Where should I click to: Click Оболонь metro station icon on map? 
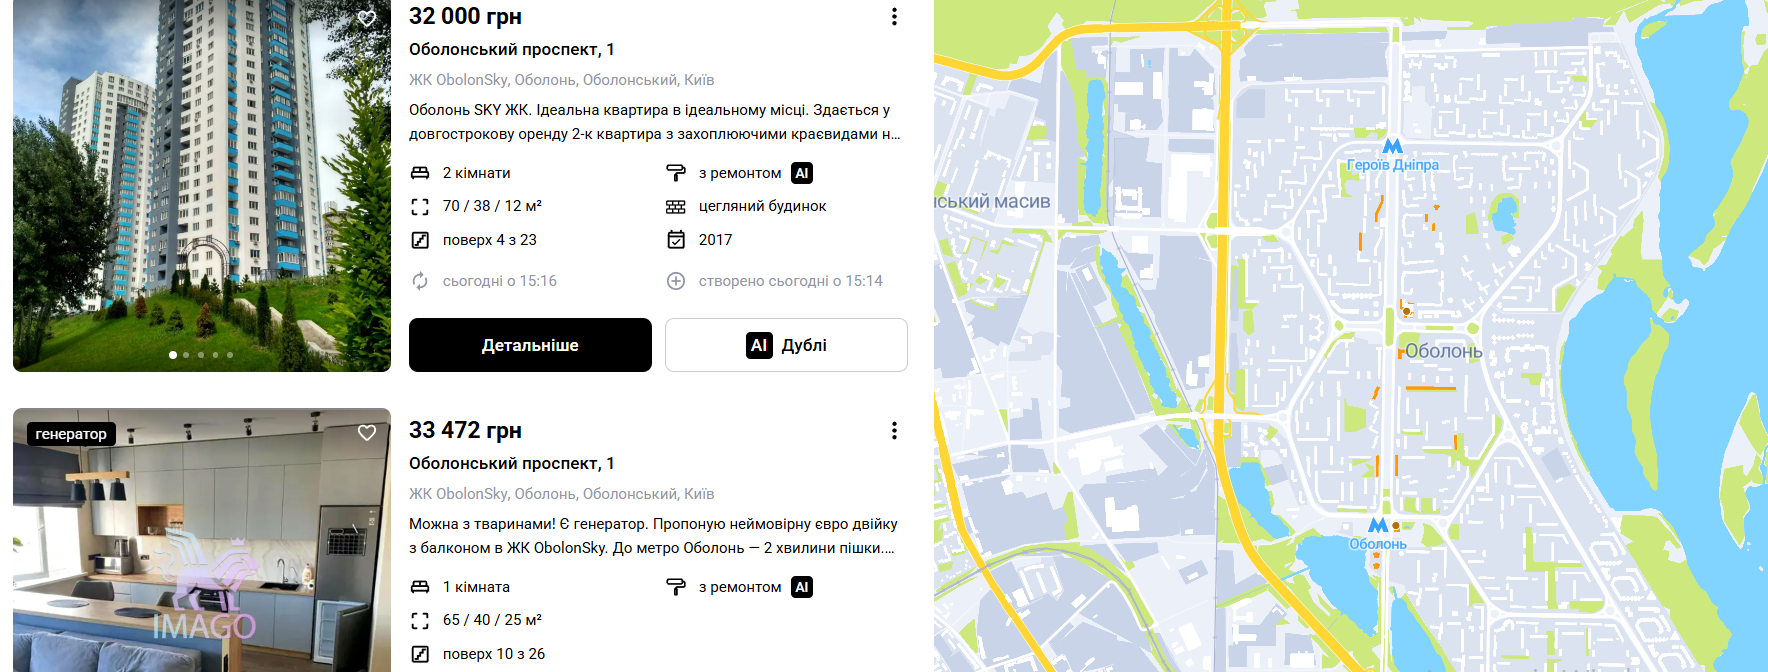1378,526
